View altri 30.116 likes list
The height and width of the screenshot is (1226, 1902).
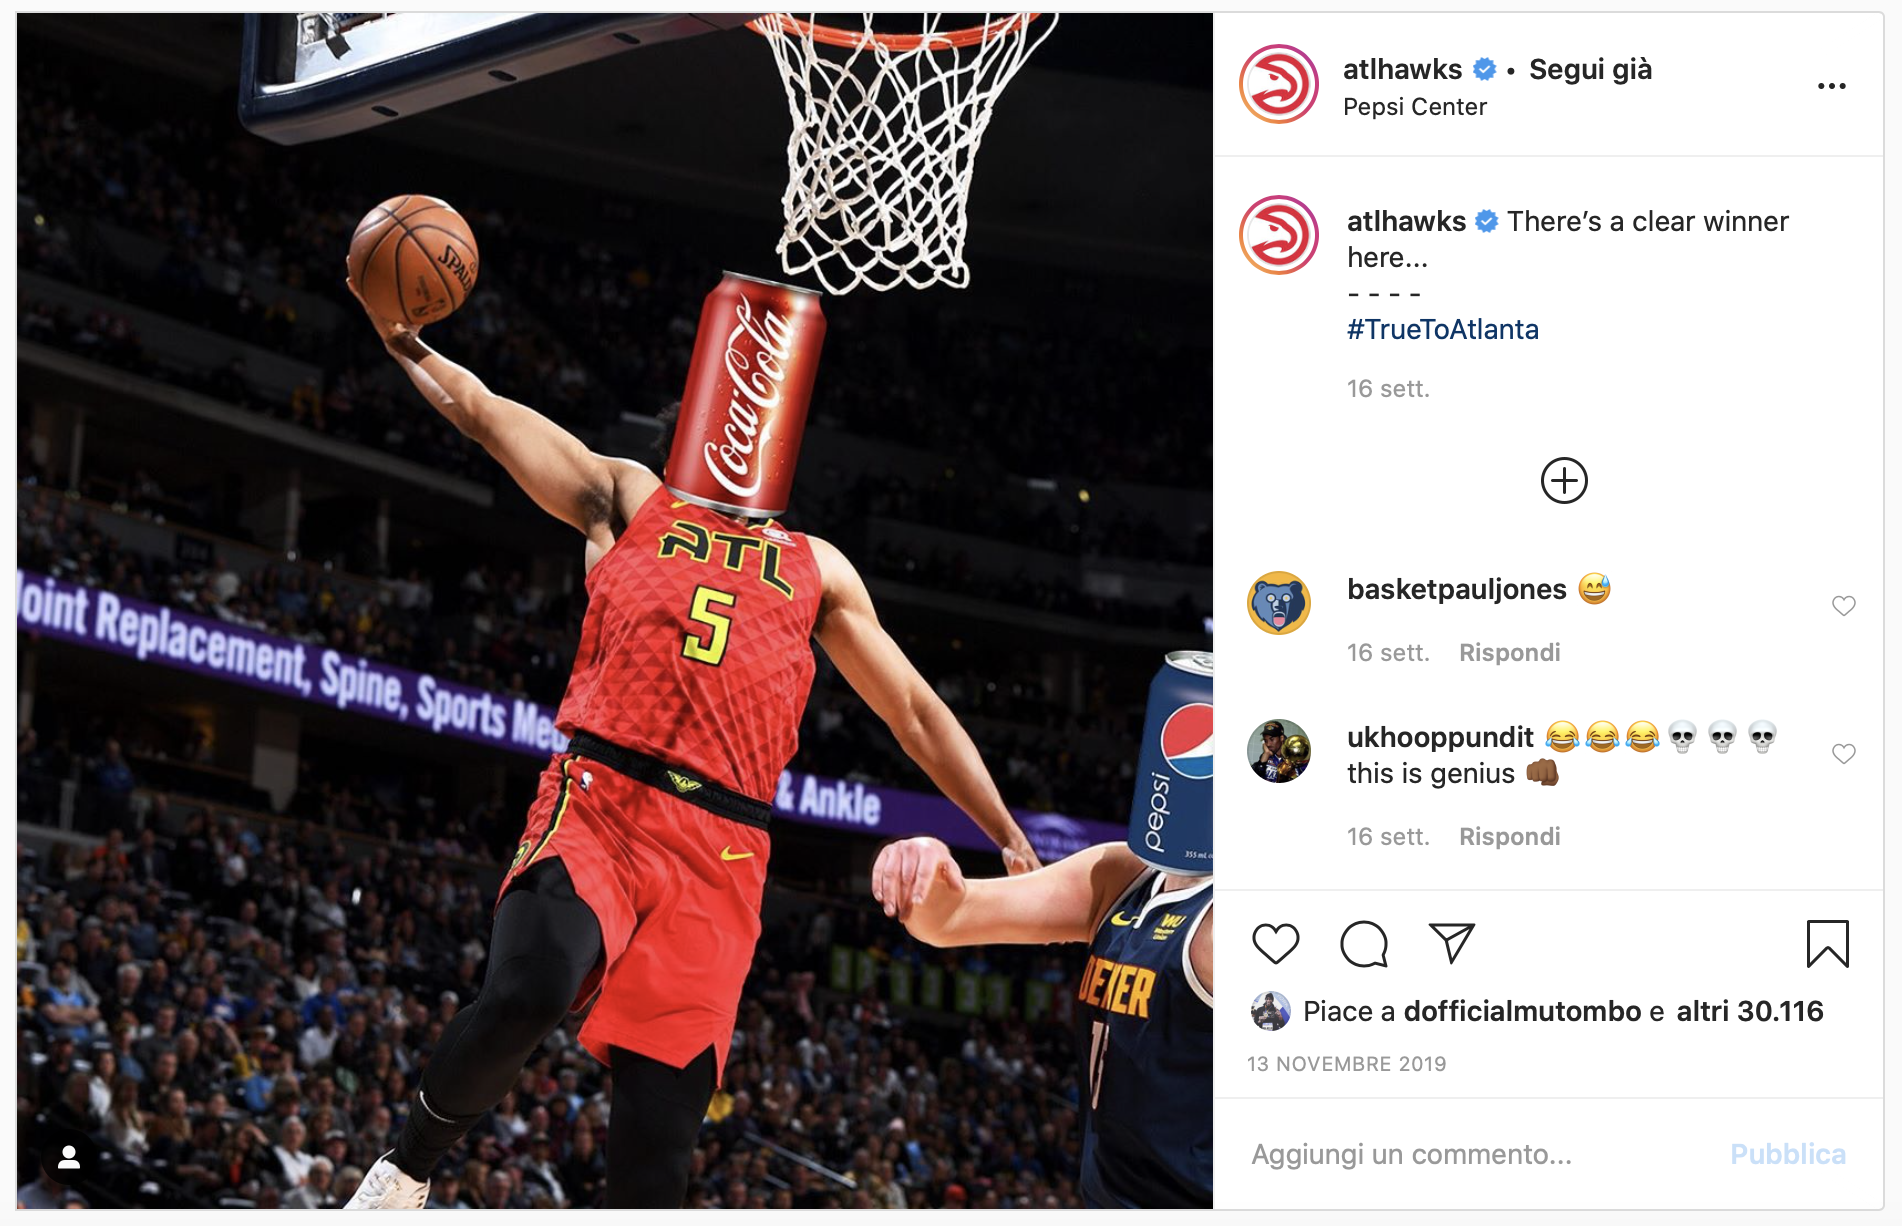point(1749,1011)
